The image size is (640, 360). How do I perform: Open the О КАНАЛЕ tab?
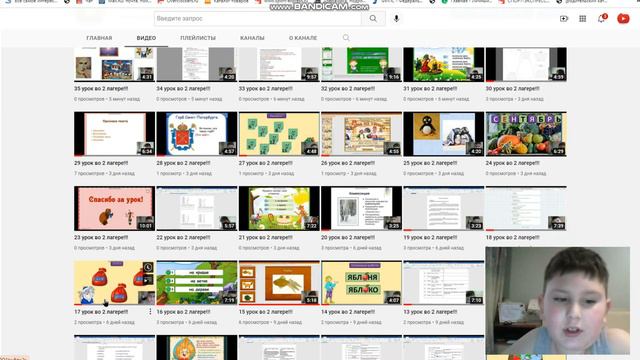tap(303, 38)
